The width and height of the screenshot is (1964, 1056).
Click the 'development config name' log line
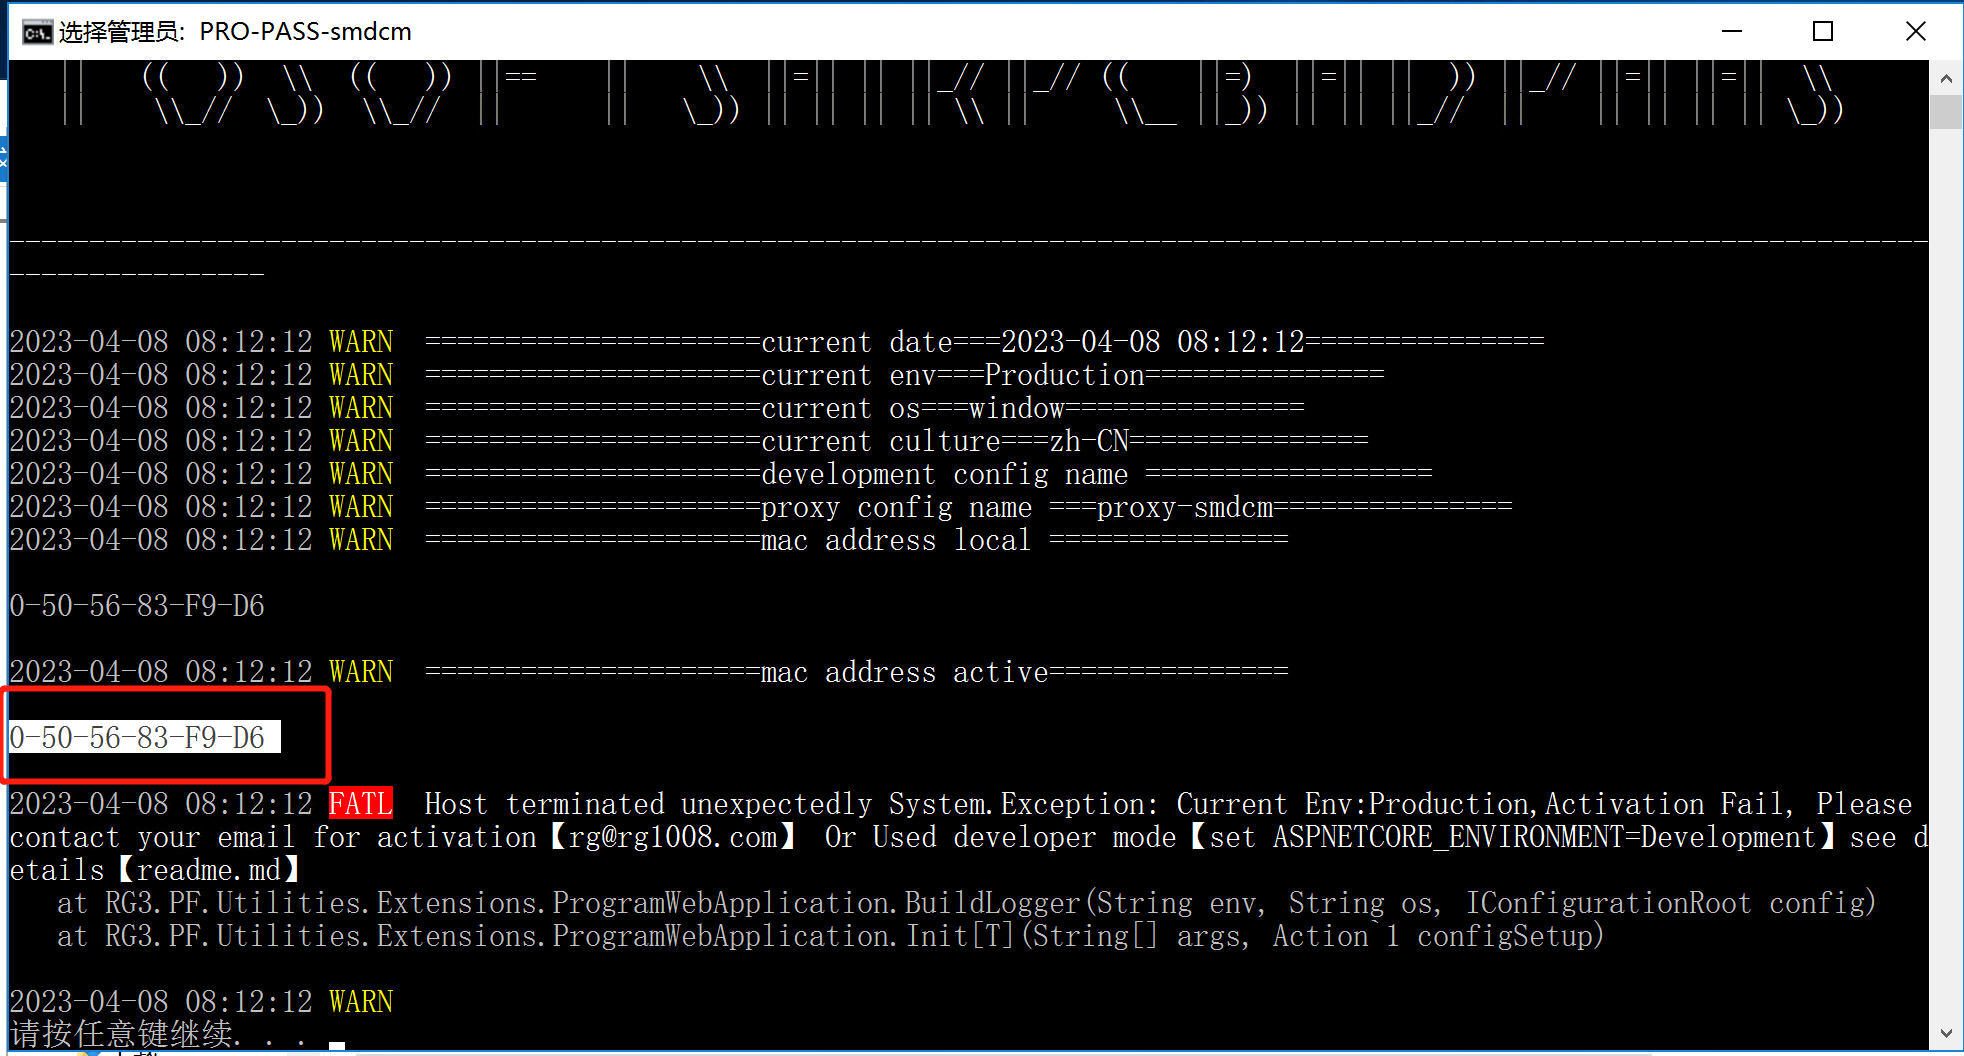click(x=721, y=474)
